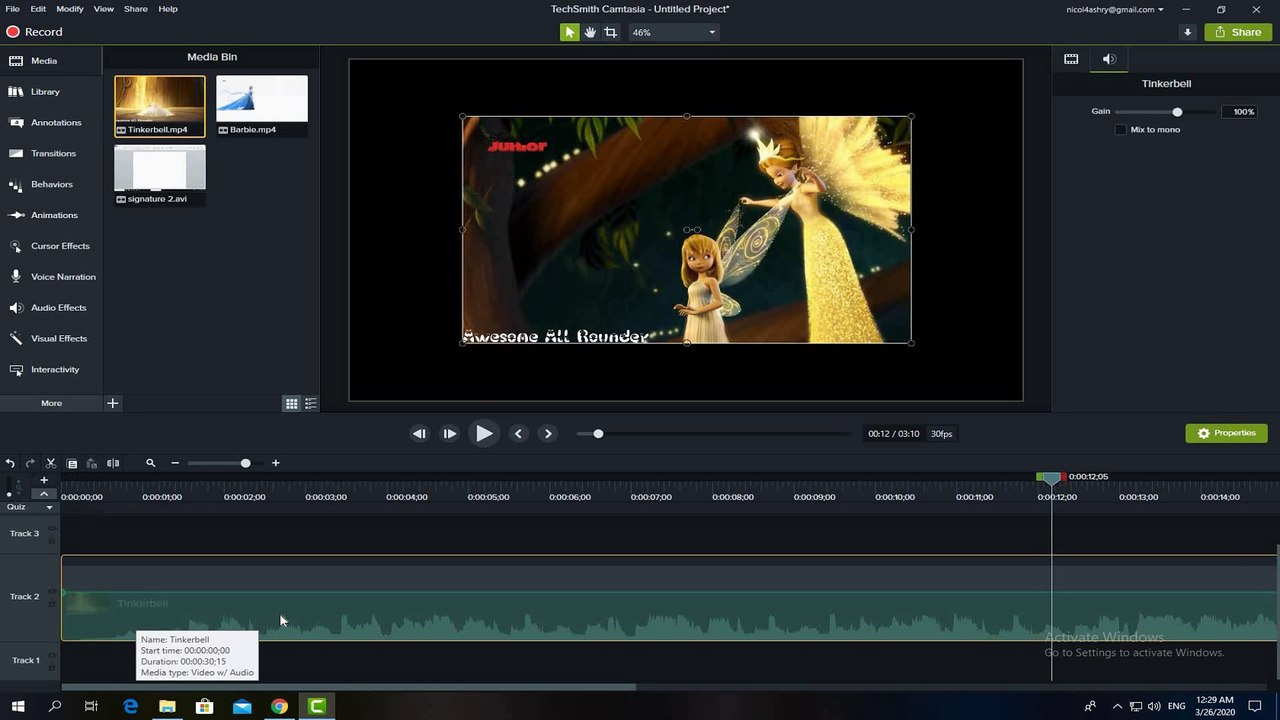Click the playback scrubber handle
This screenshot has width=1280, height=720.
tap(598, 434)
